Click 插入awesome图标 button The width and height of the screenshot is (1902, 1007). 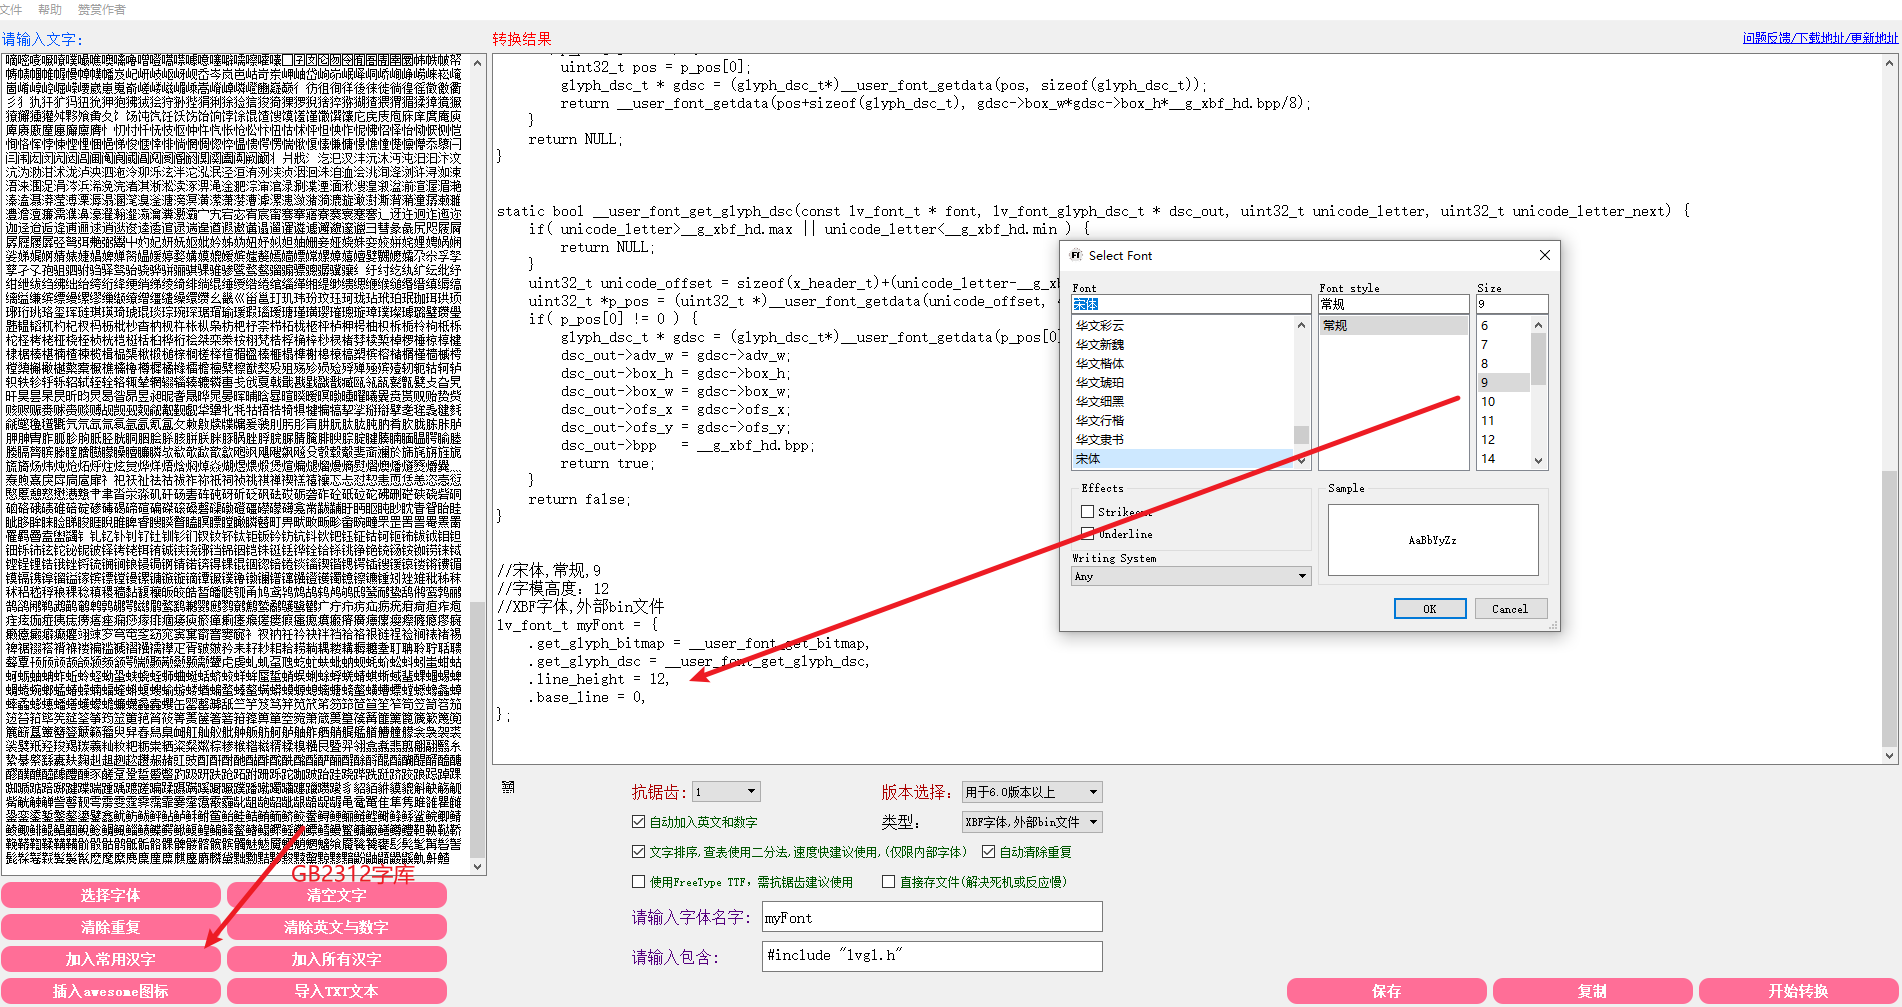tap(111, 991)
